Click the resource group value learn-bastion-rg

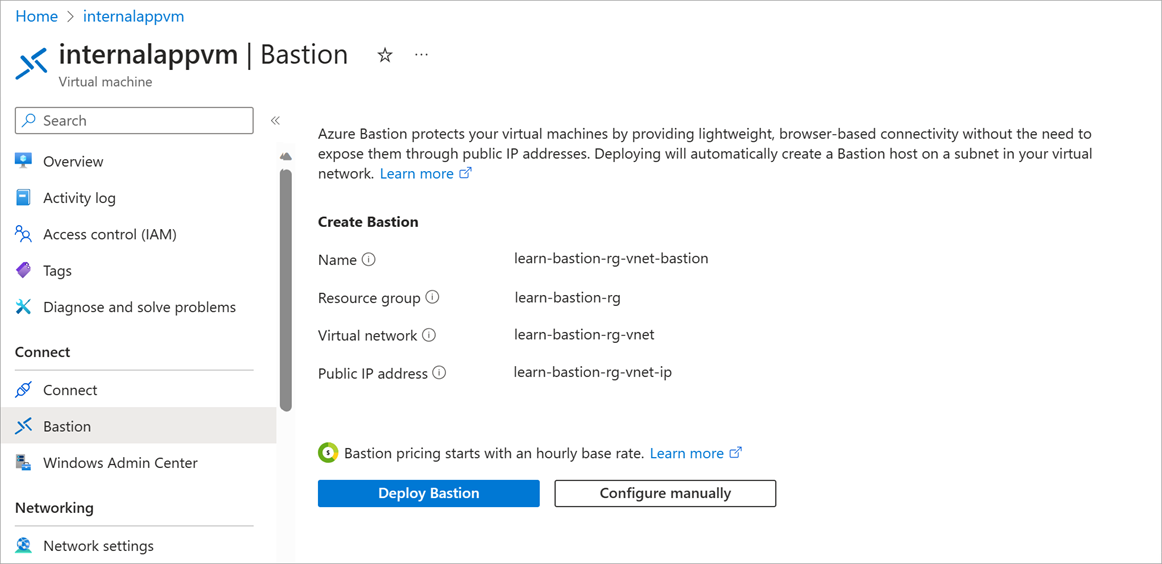(568, 298)
